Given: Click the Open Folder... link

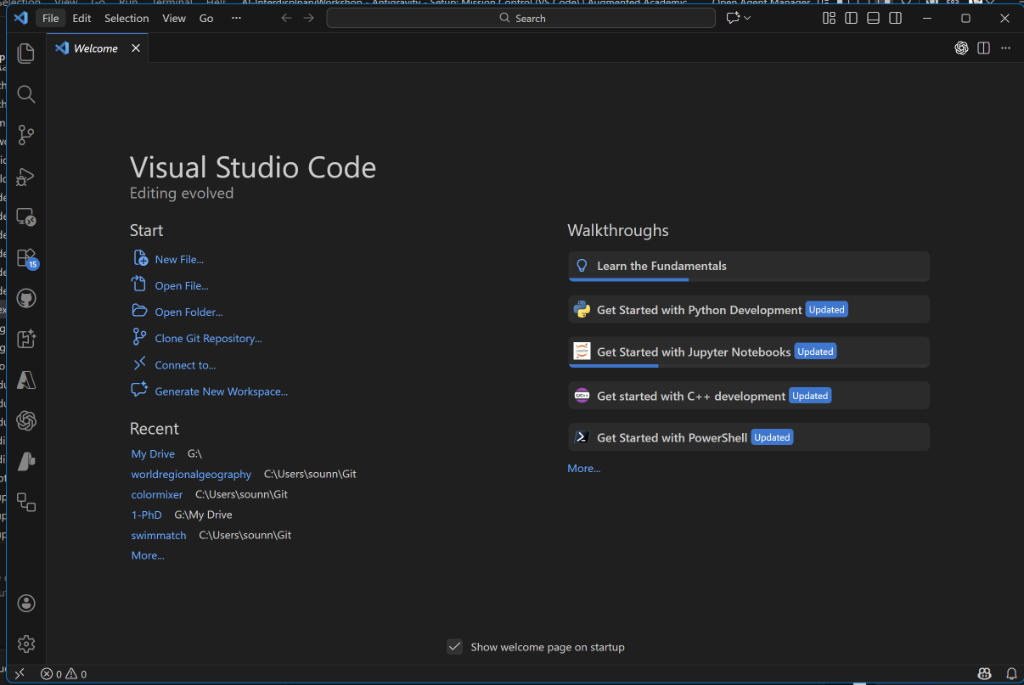Looking at the screenshot, I should [189, 312].
